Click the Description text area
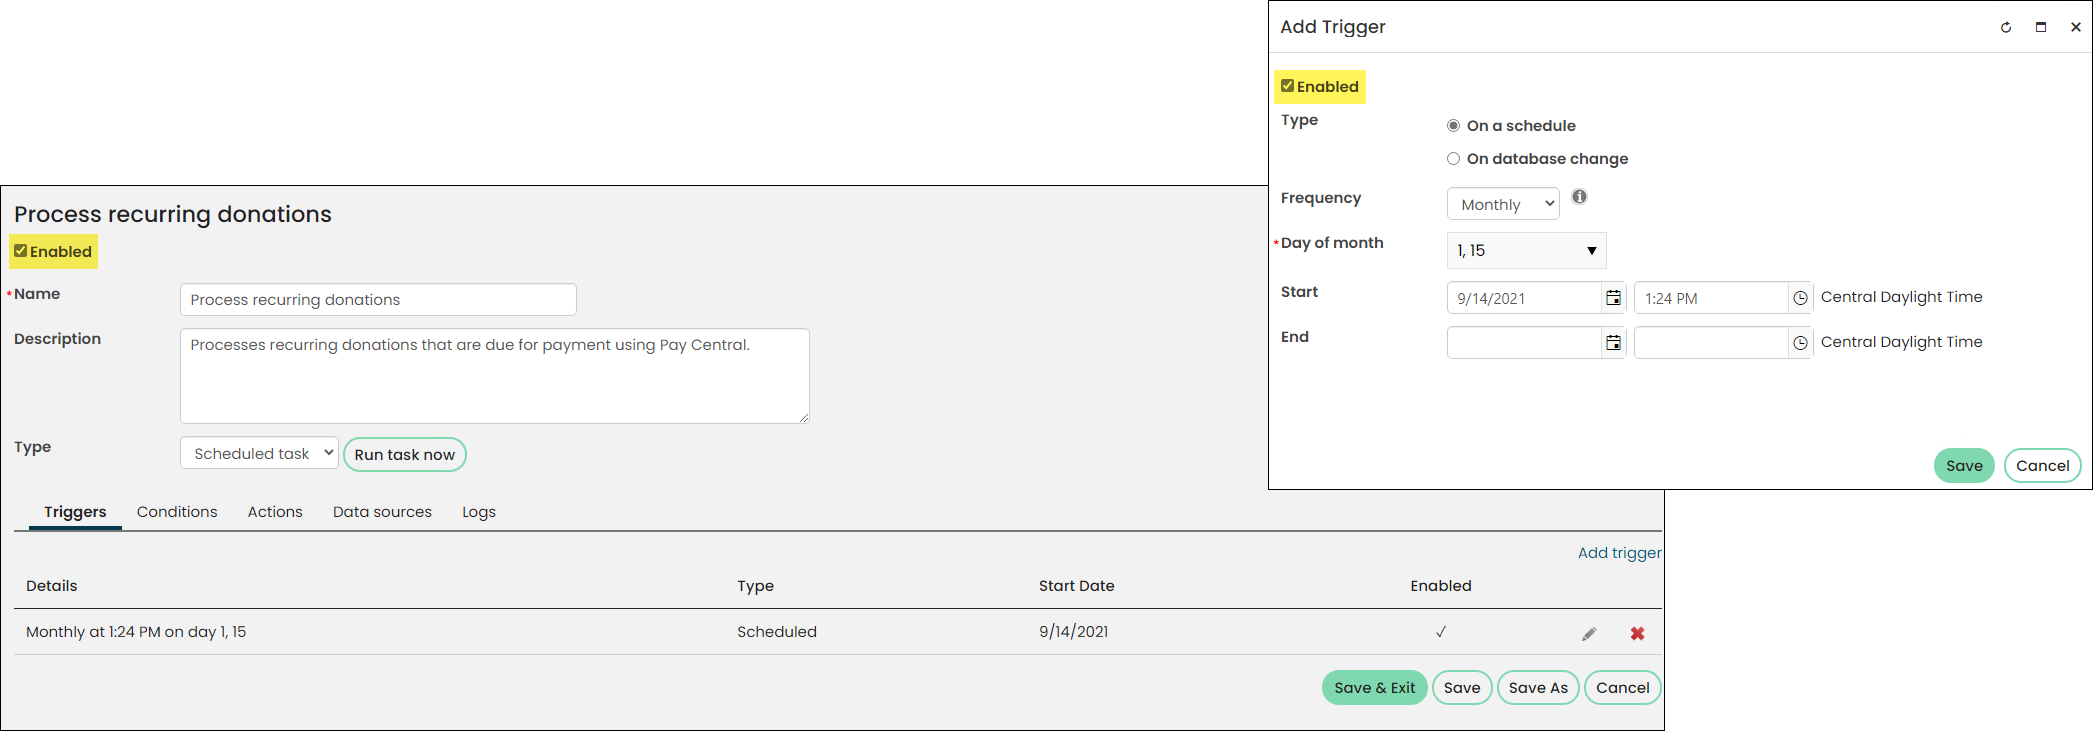The image size is (2093, 731). coord(495,376)
